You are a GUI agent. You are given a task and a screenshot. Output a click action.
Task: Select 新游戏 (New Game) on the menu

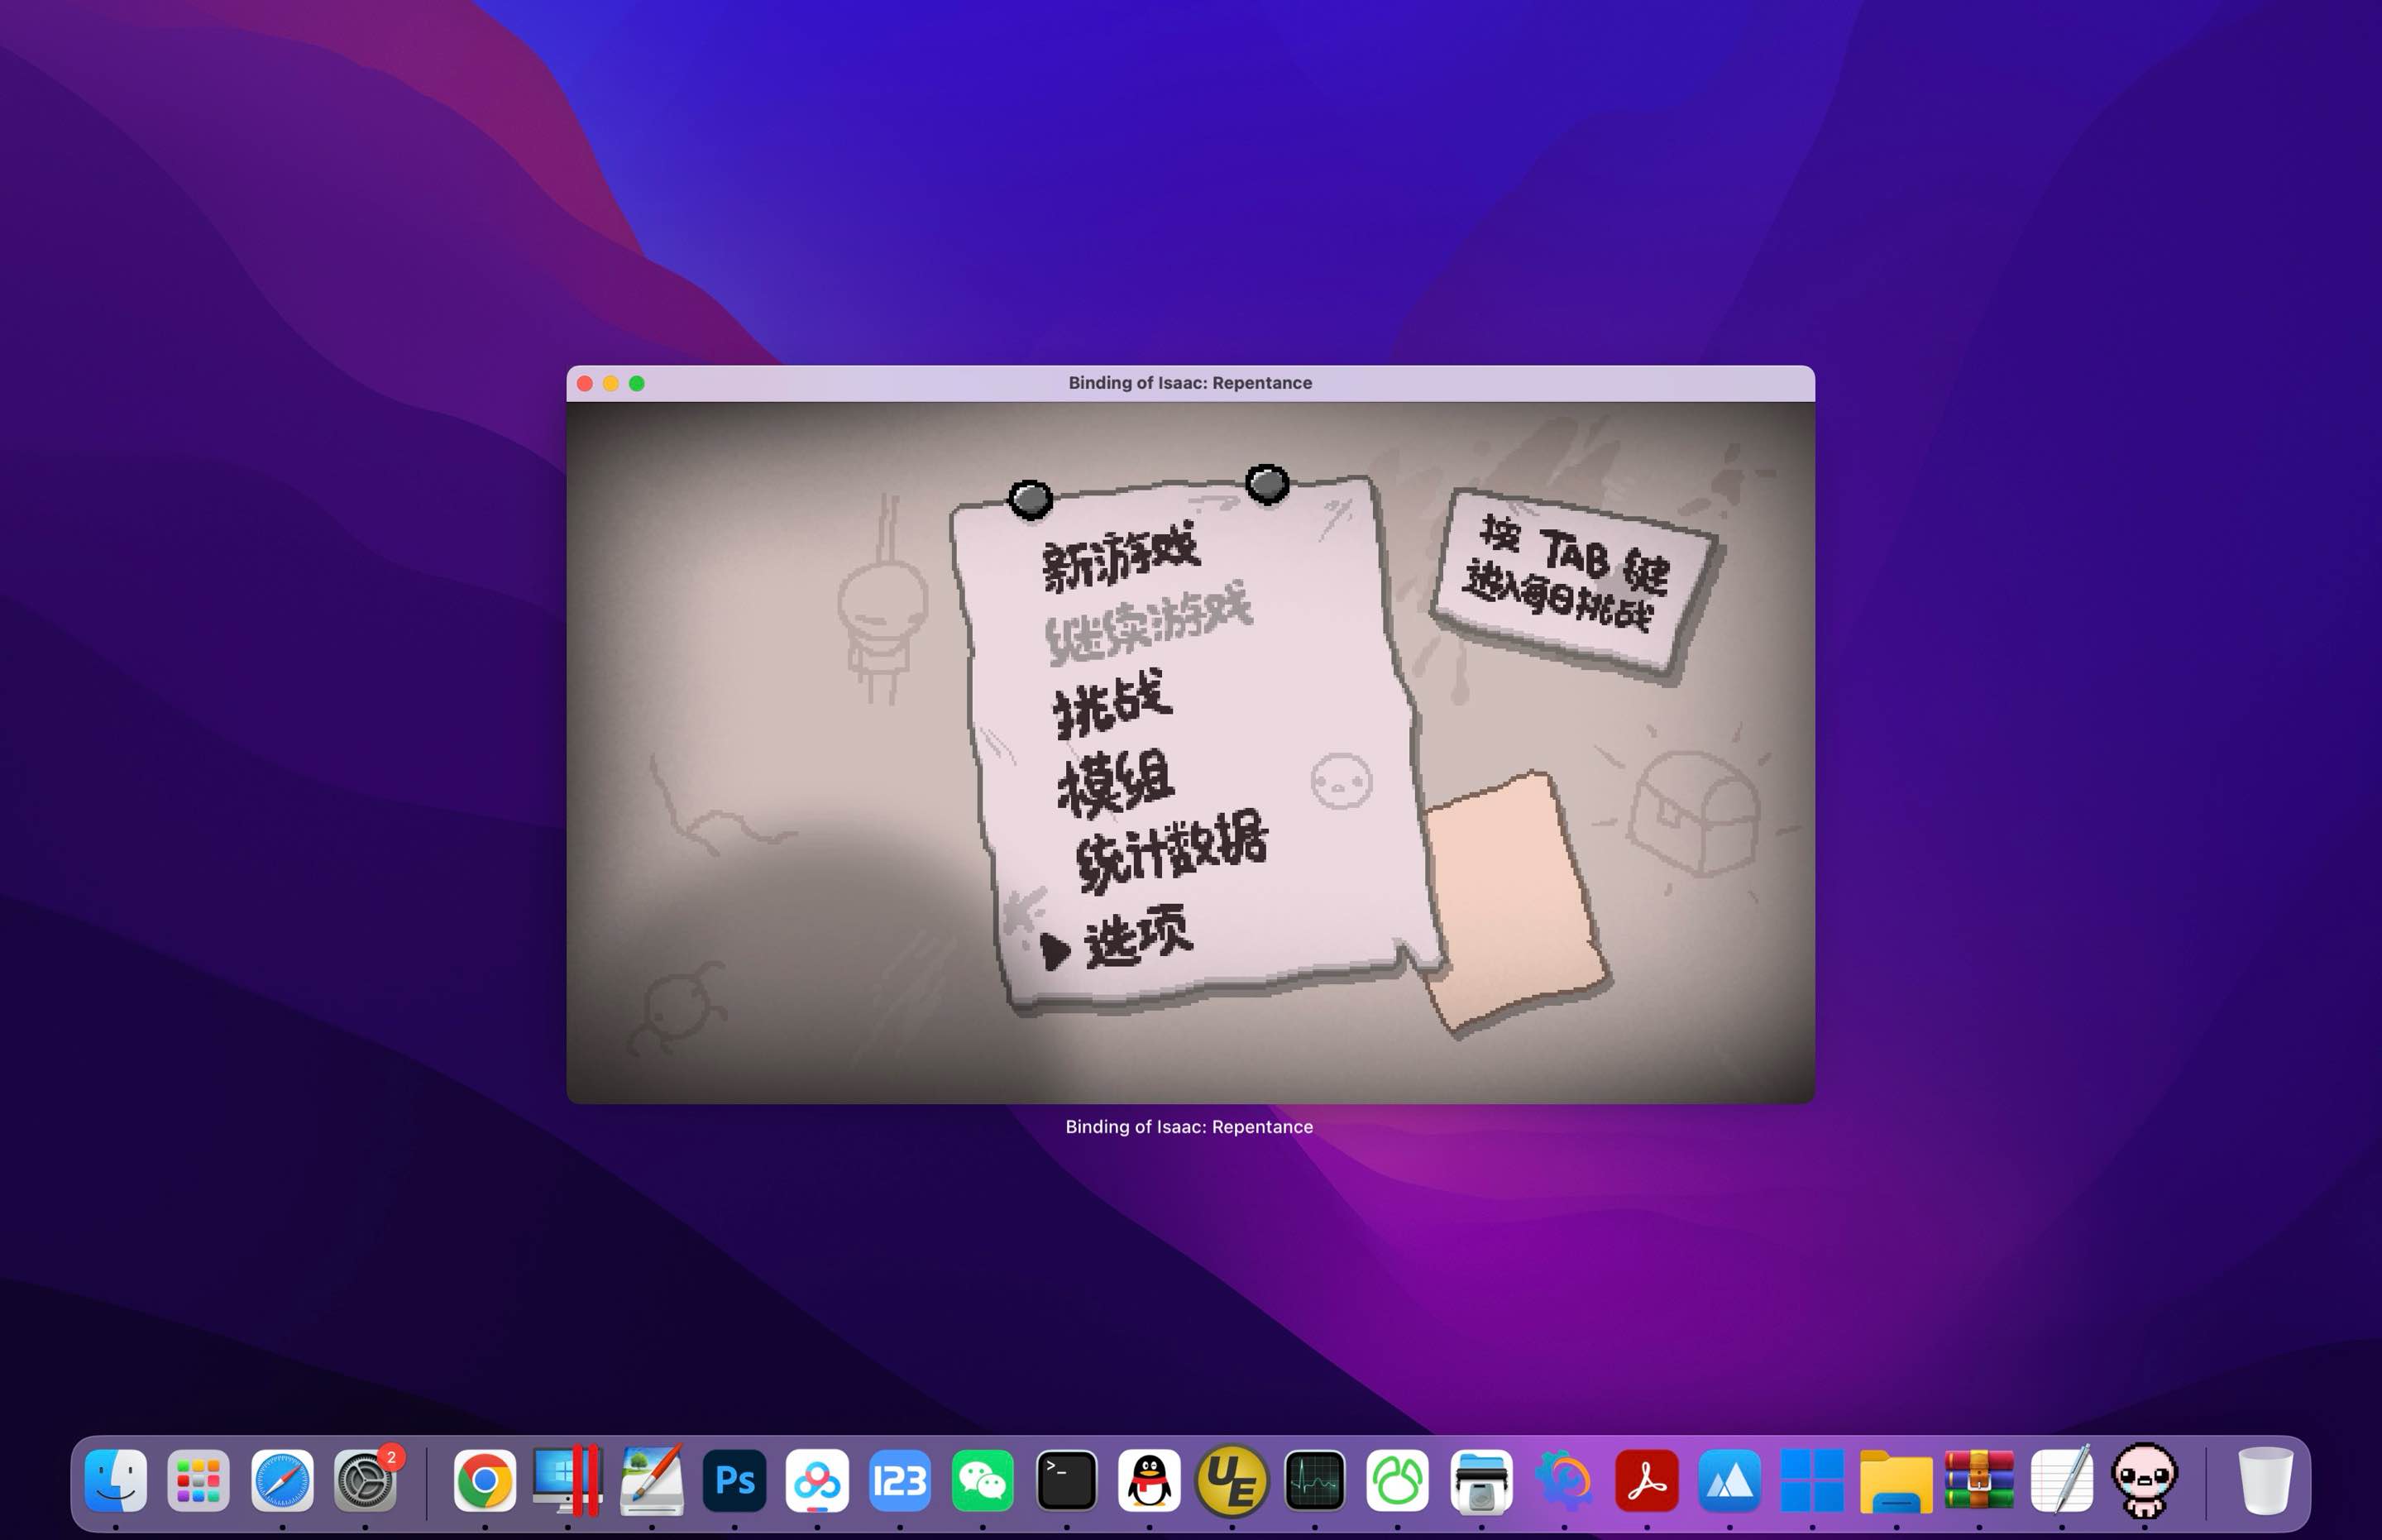pos(1120,555)
